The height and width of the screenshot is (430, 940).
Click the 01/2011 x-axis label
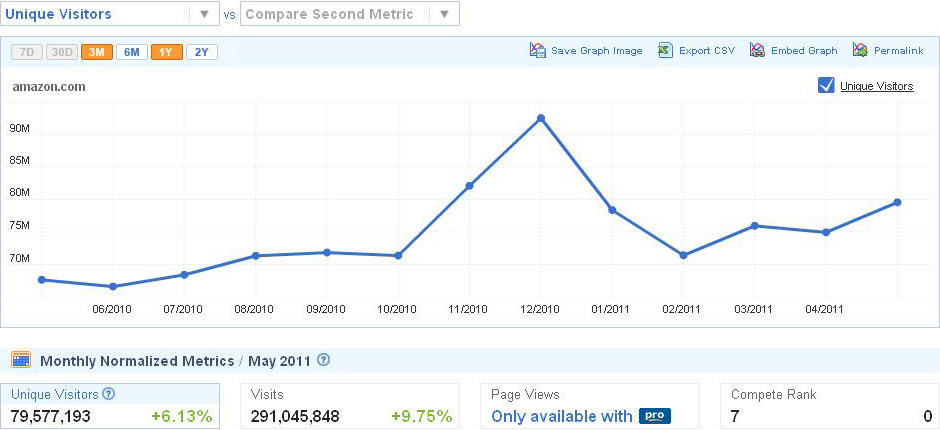point(610,309)
